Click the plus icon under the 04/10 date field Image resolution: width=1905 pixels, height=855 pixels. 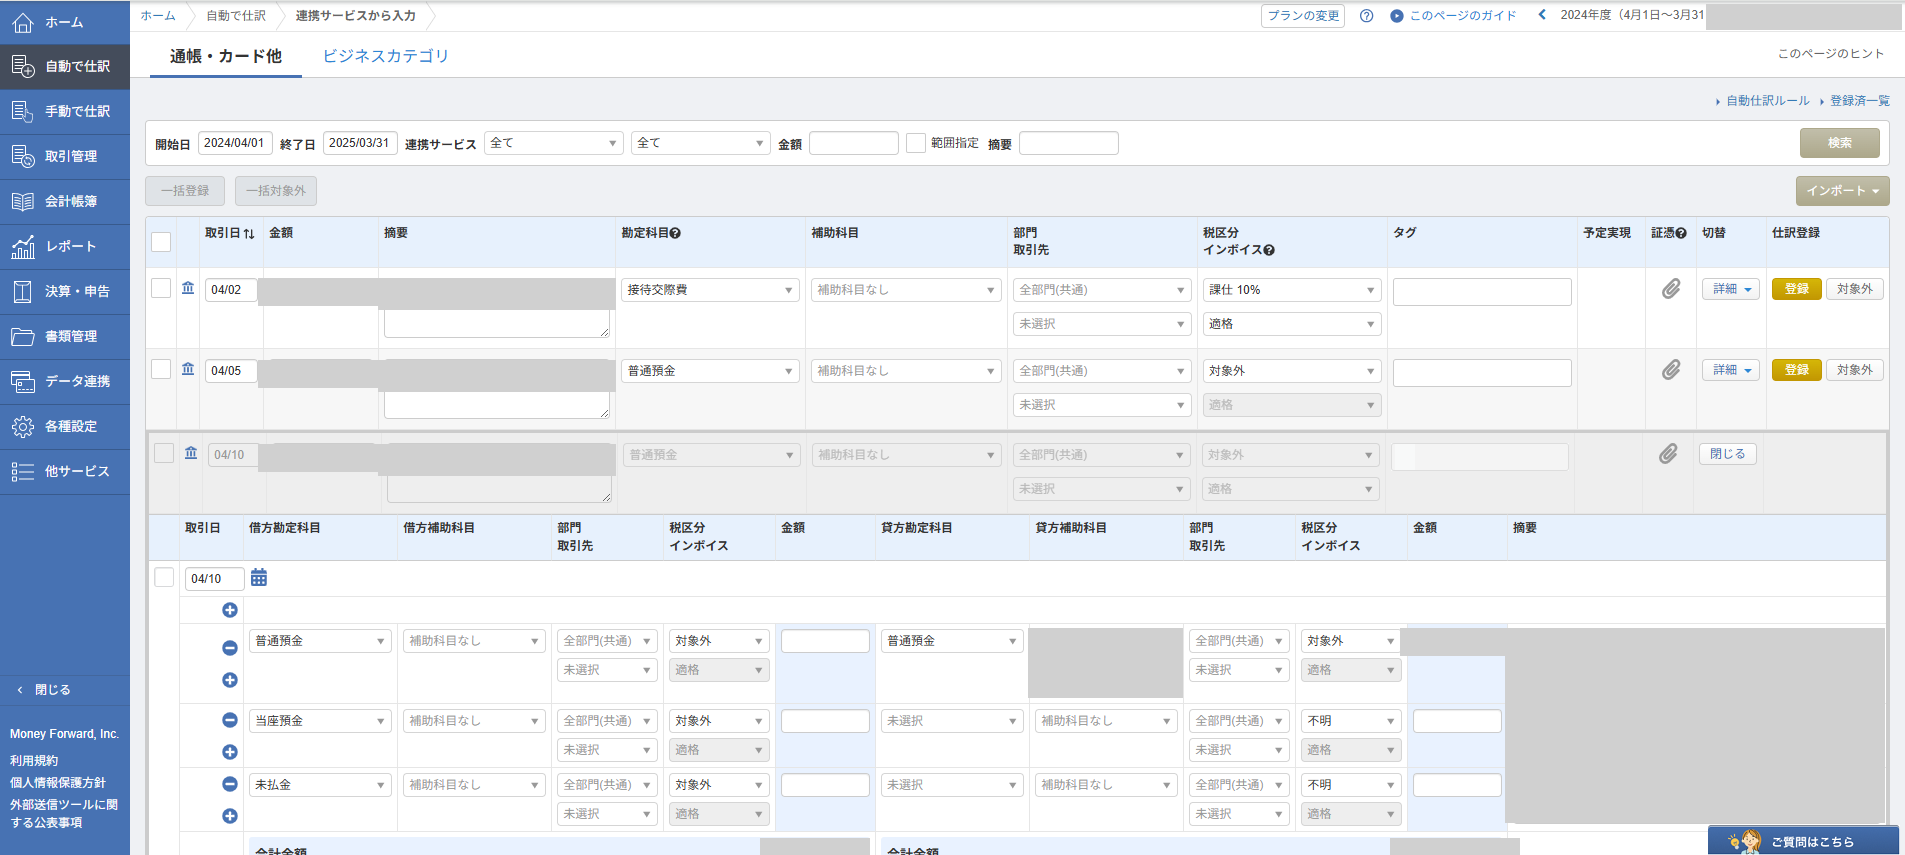[230, 610]
